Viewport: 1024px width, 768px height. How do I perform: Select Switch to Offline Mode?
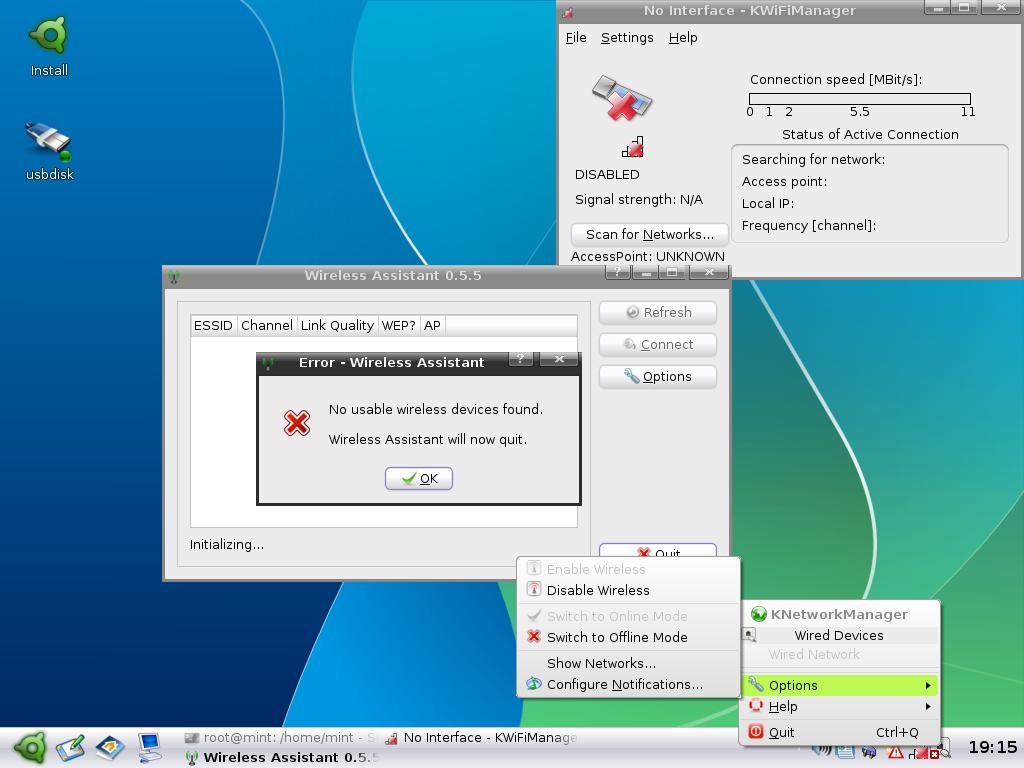[x=628, y=637]
